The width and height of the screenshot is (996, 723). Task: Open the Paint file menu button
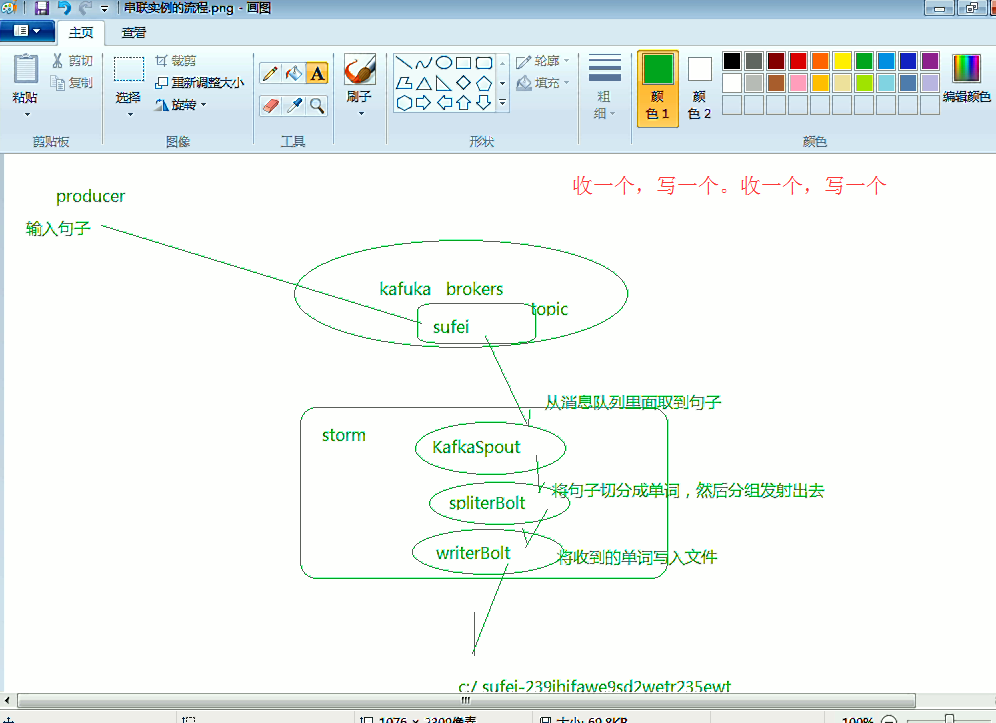[27, 30]
